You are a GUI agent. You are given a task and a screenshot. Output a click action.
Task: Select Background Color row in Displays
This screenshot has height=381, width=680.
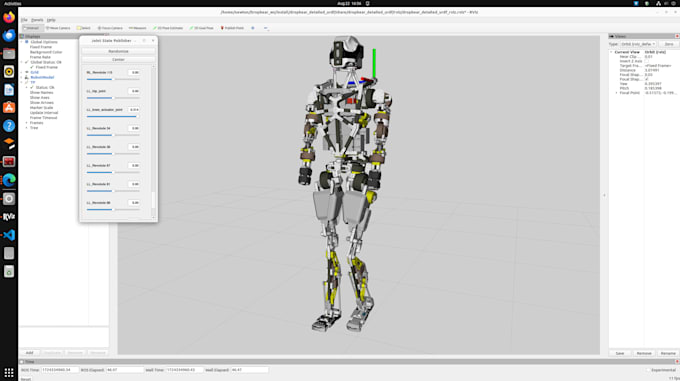(46, 52)
